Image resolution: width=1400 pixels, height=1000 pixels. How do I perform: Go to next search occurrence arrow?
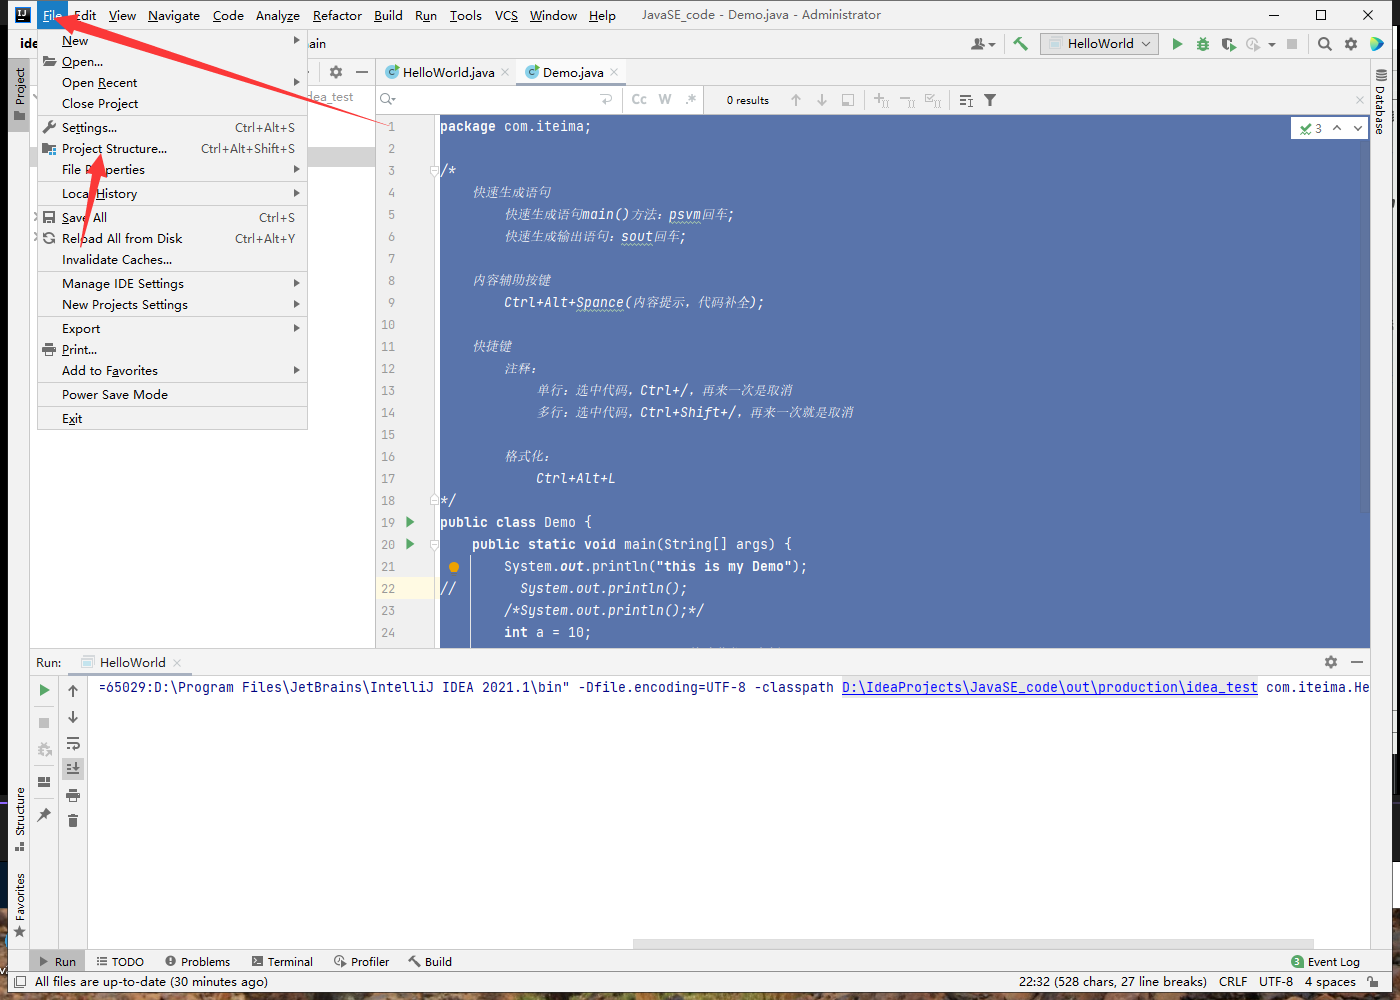click(822, 100)
